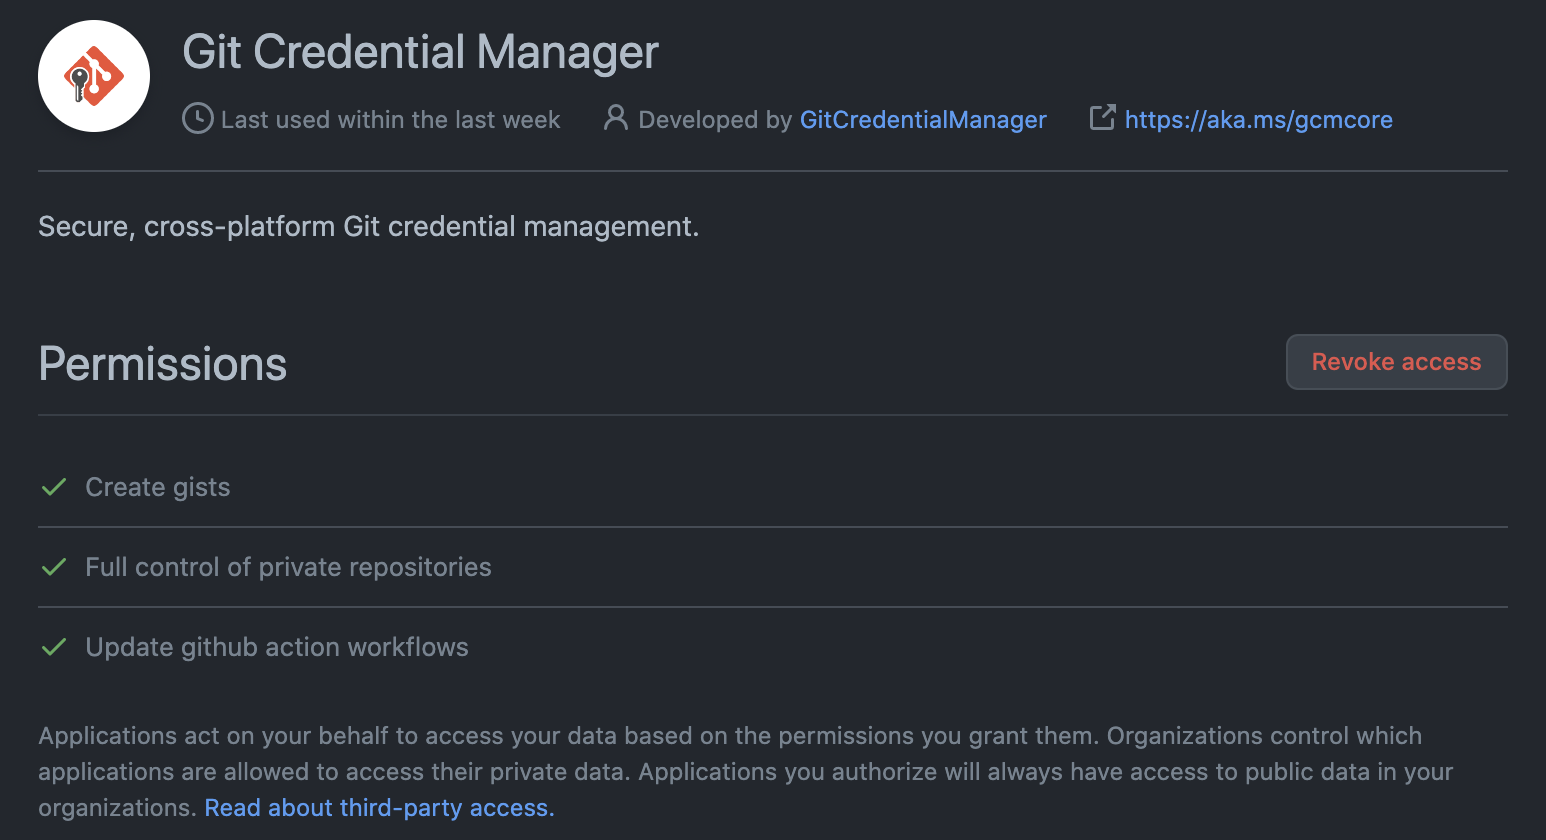Click the Git Credential Manager title heading
The height and width of the screenshot is (840, 1546).
(420, 52)
